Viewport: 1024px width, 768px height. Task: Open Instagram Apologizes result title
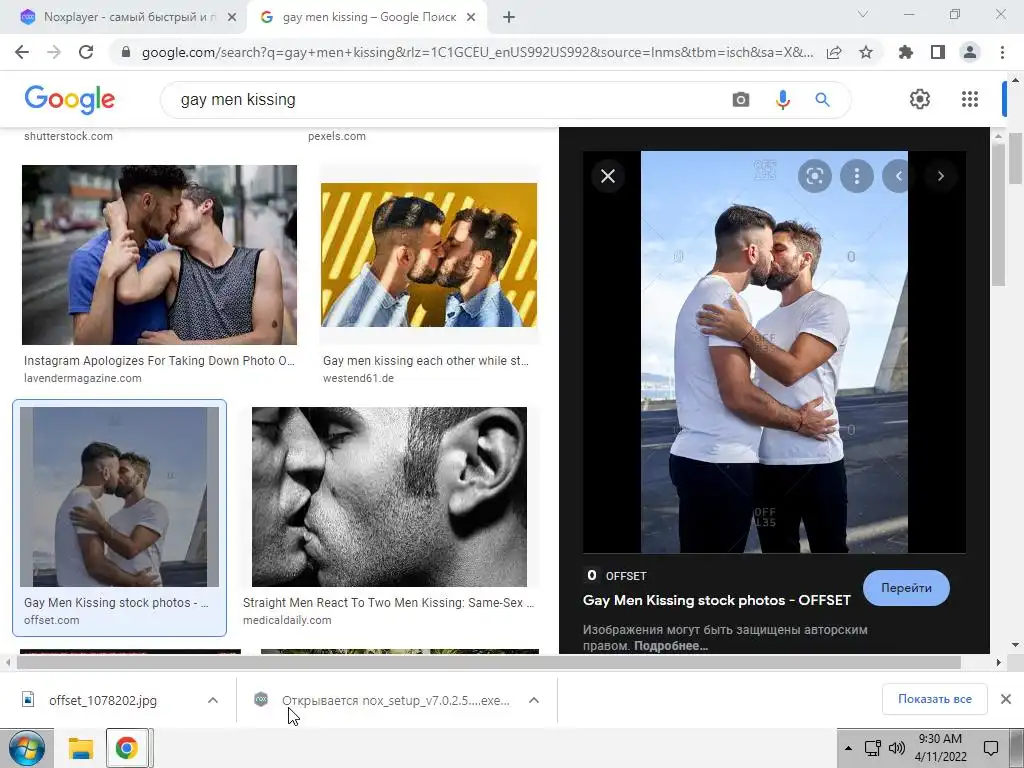159,360
